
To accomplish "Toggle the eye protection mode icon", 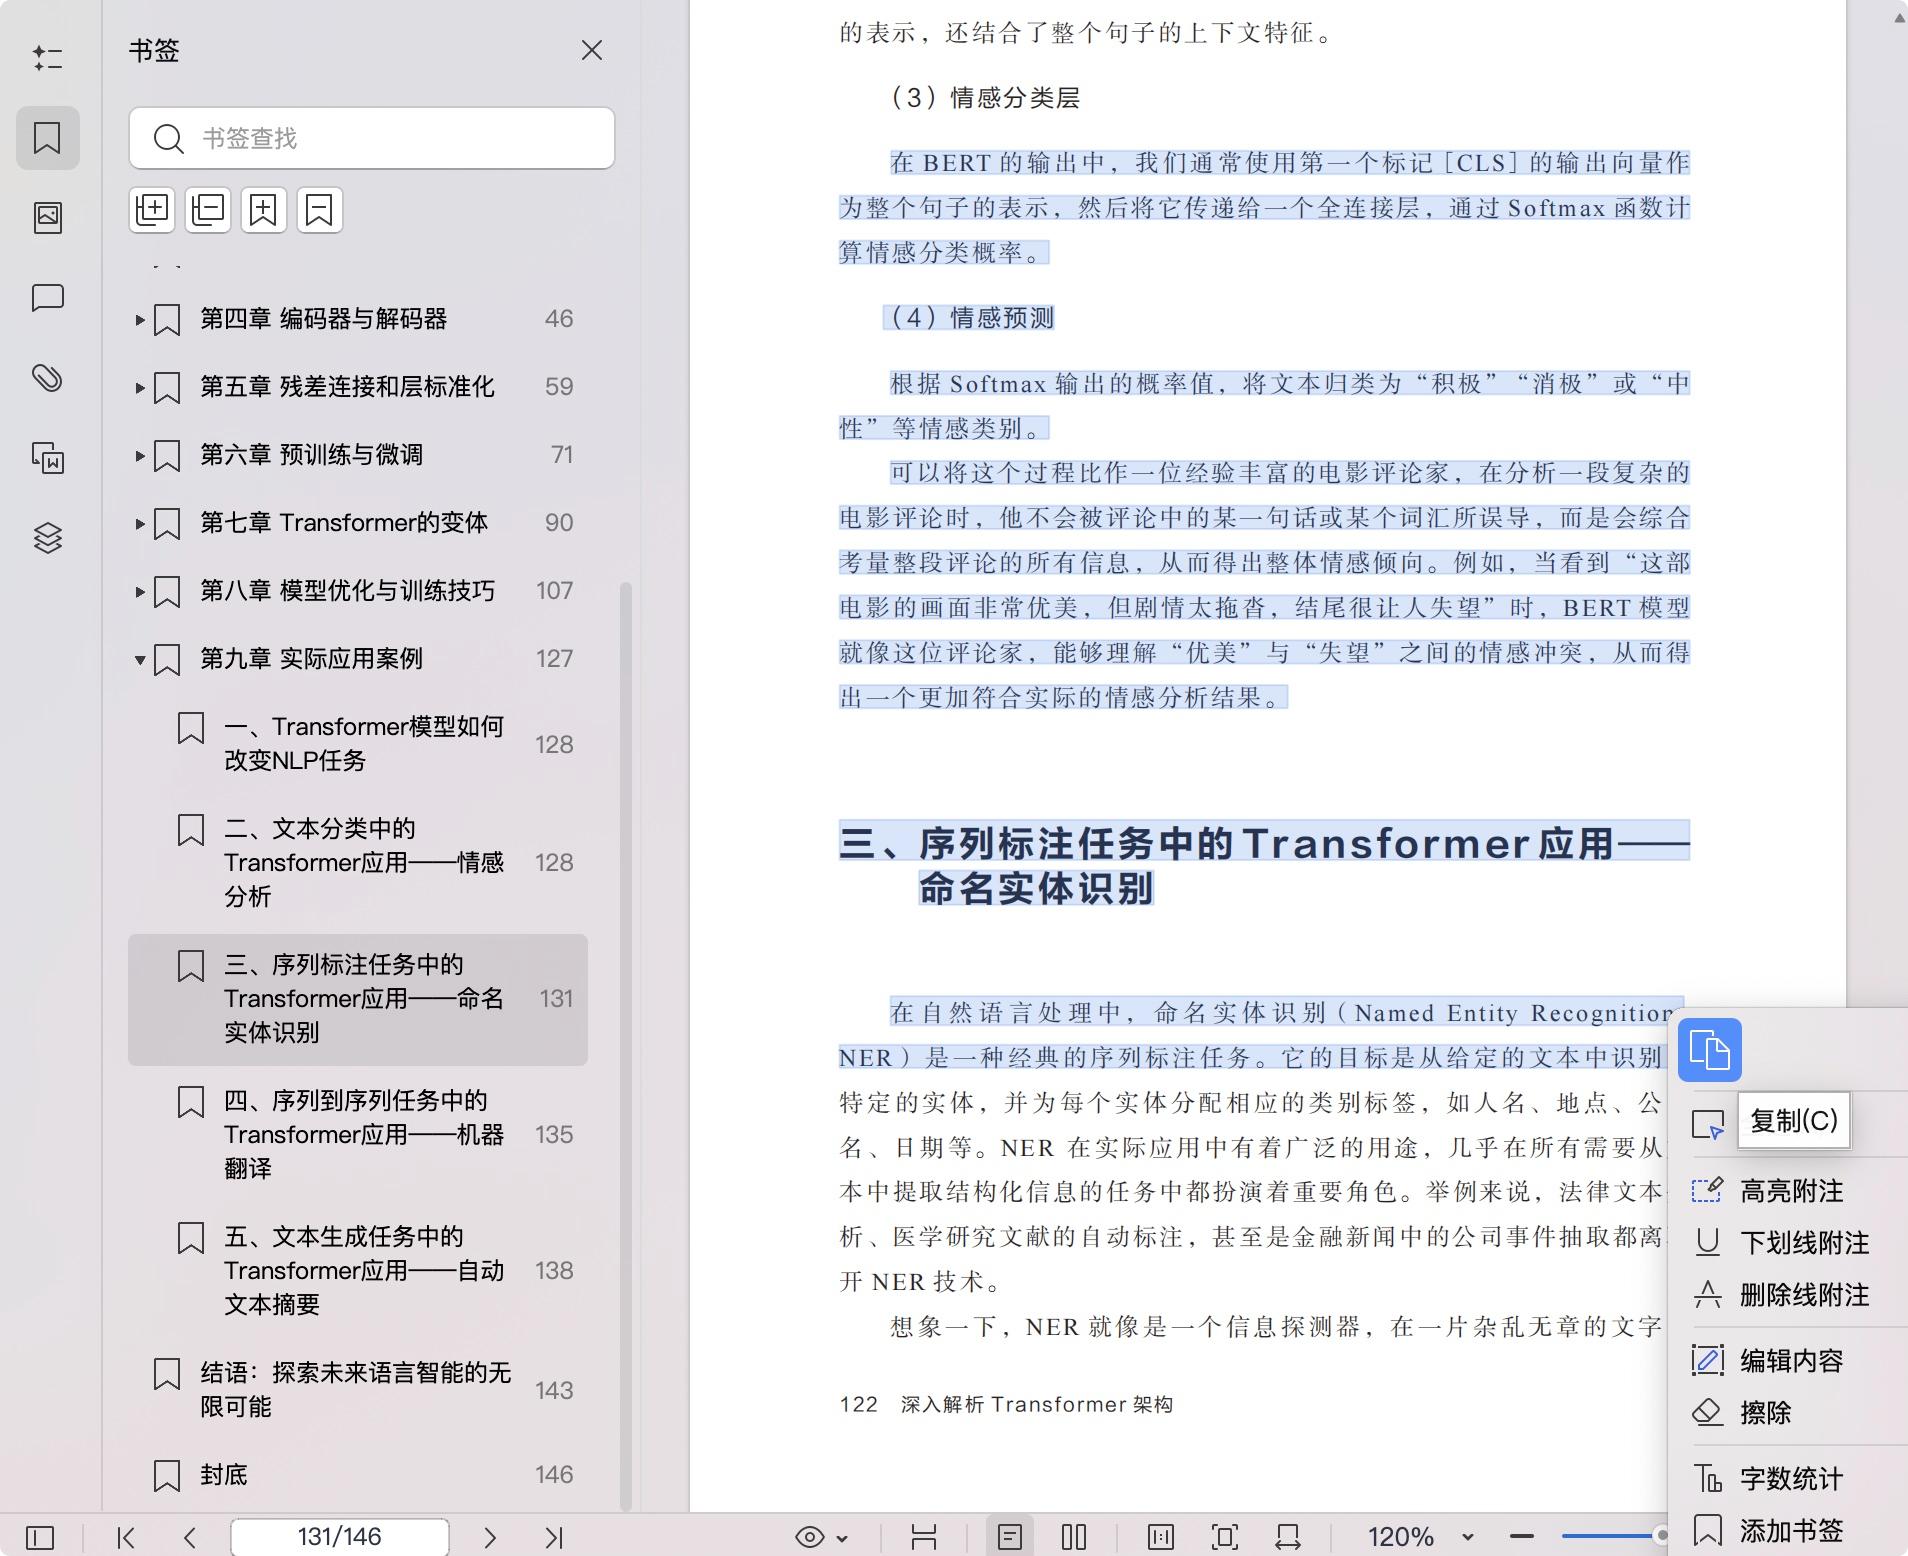I will coord(810,1537).
